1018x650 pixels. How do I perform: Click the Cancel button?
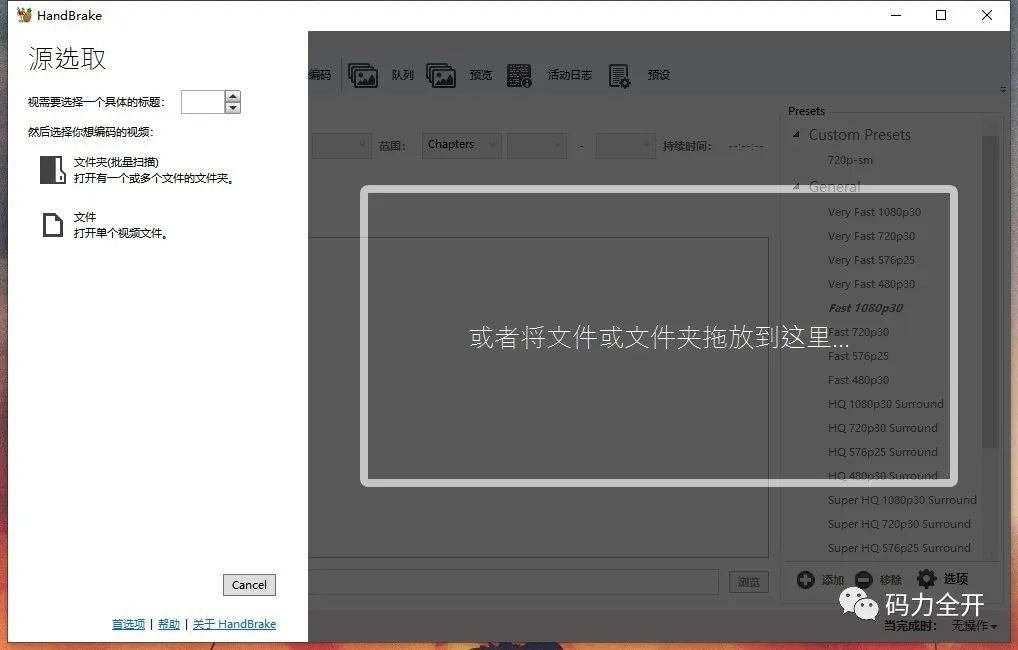[249, 585]
